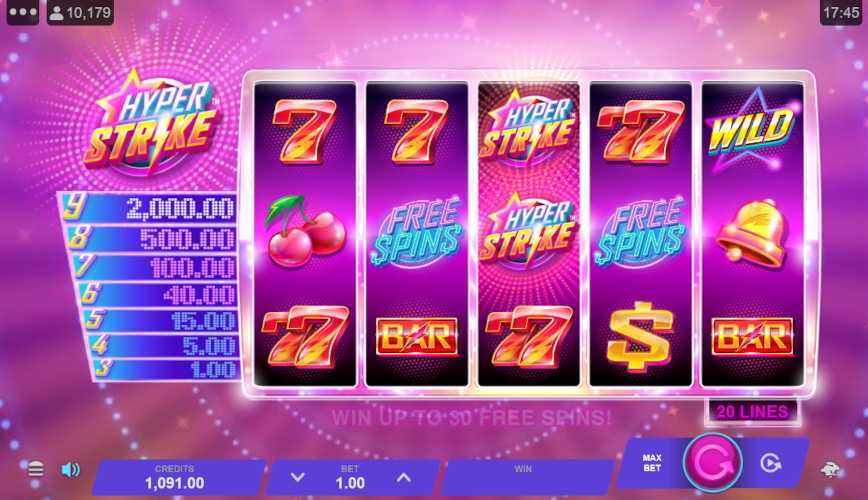
Task: Start autoplay with small circular arrow icon
Action: [771, 463]
